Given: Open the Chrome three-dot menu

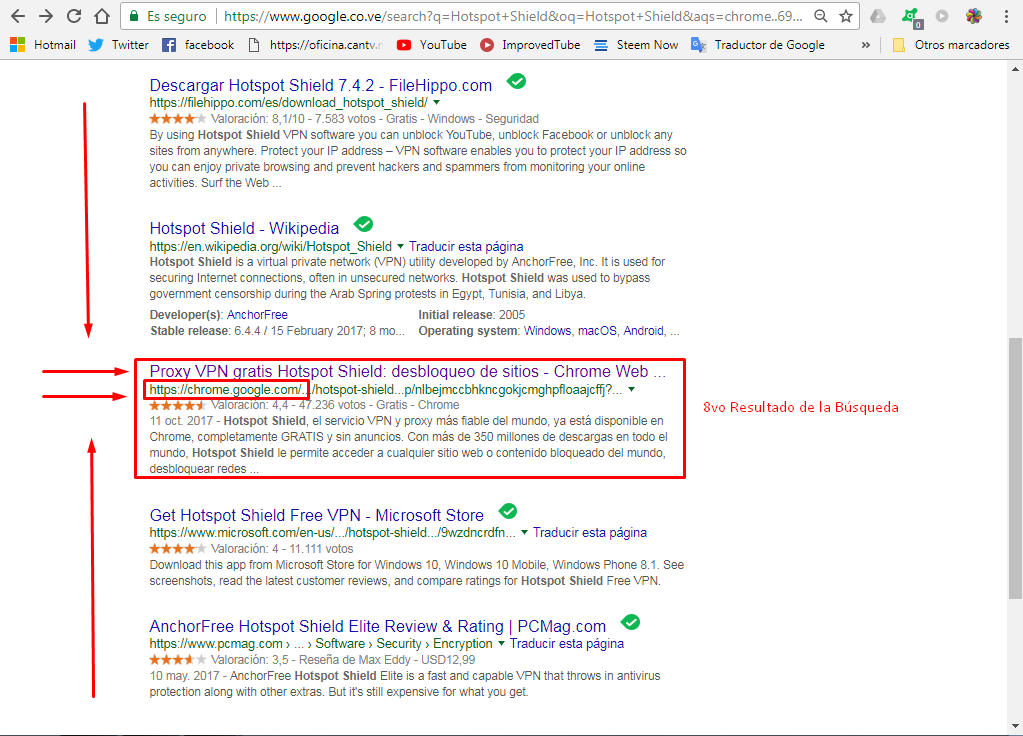Looking at the screenshot, I should (x=1006, y=16).
